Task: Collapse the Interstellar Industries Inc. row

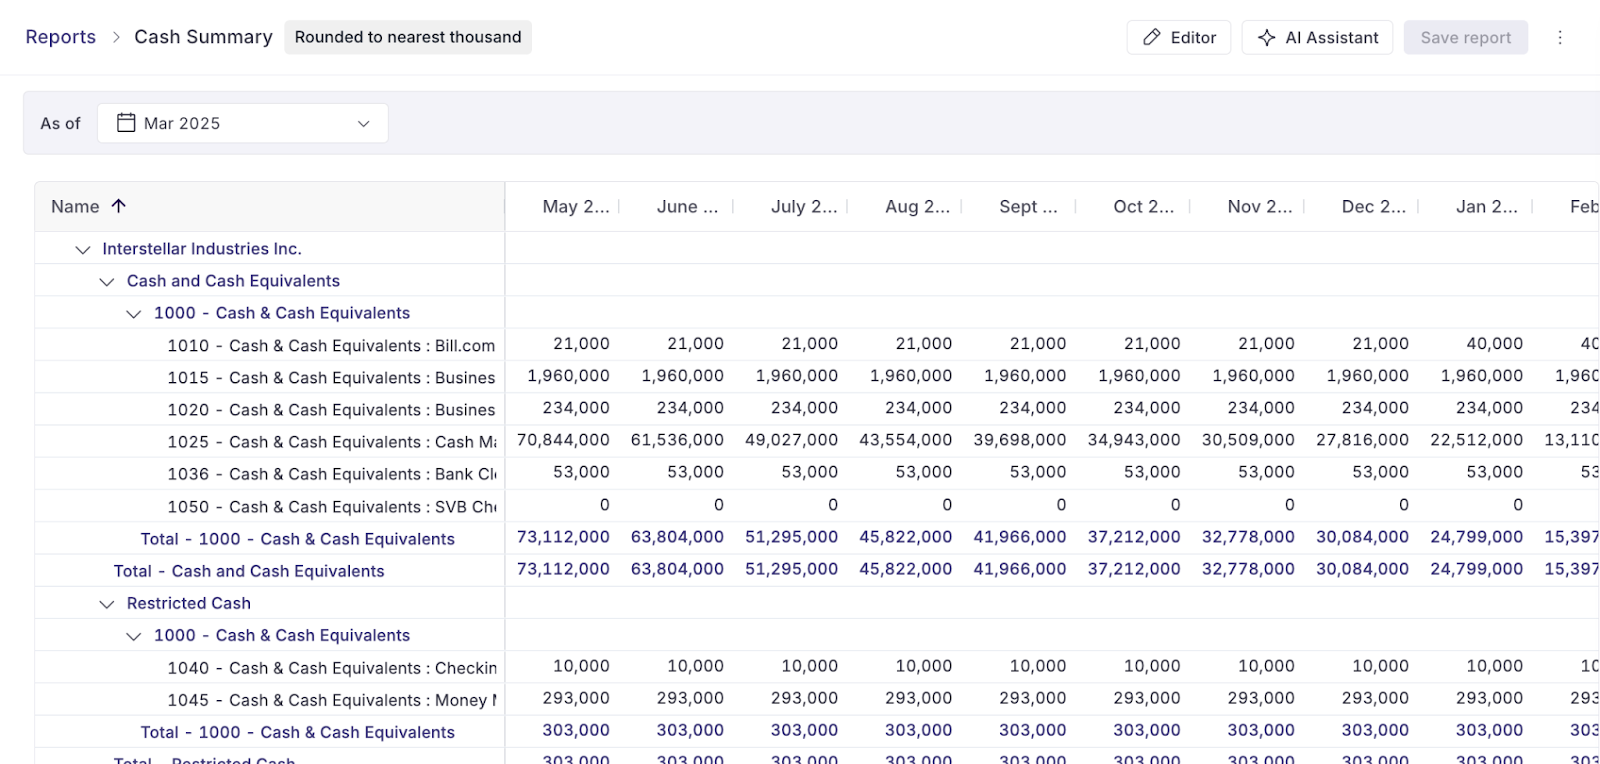Action: point(83,249)
